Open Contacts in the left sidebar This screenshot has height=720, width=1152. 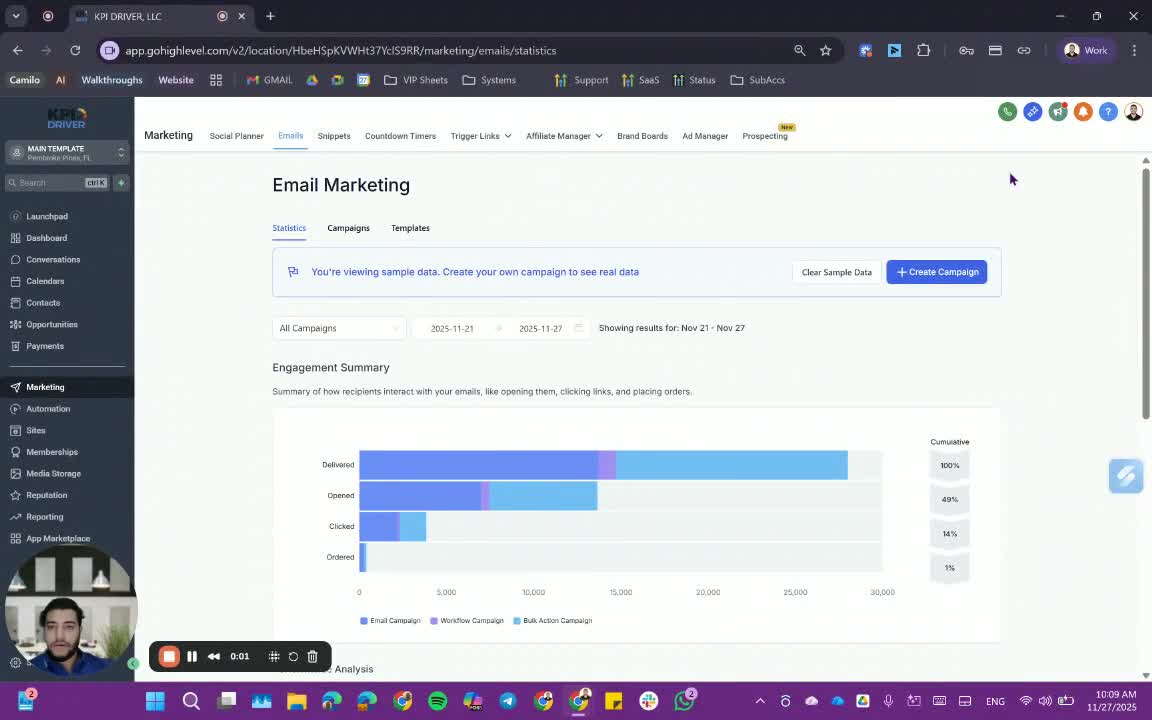tap(43, 303)
